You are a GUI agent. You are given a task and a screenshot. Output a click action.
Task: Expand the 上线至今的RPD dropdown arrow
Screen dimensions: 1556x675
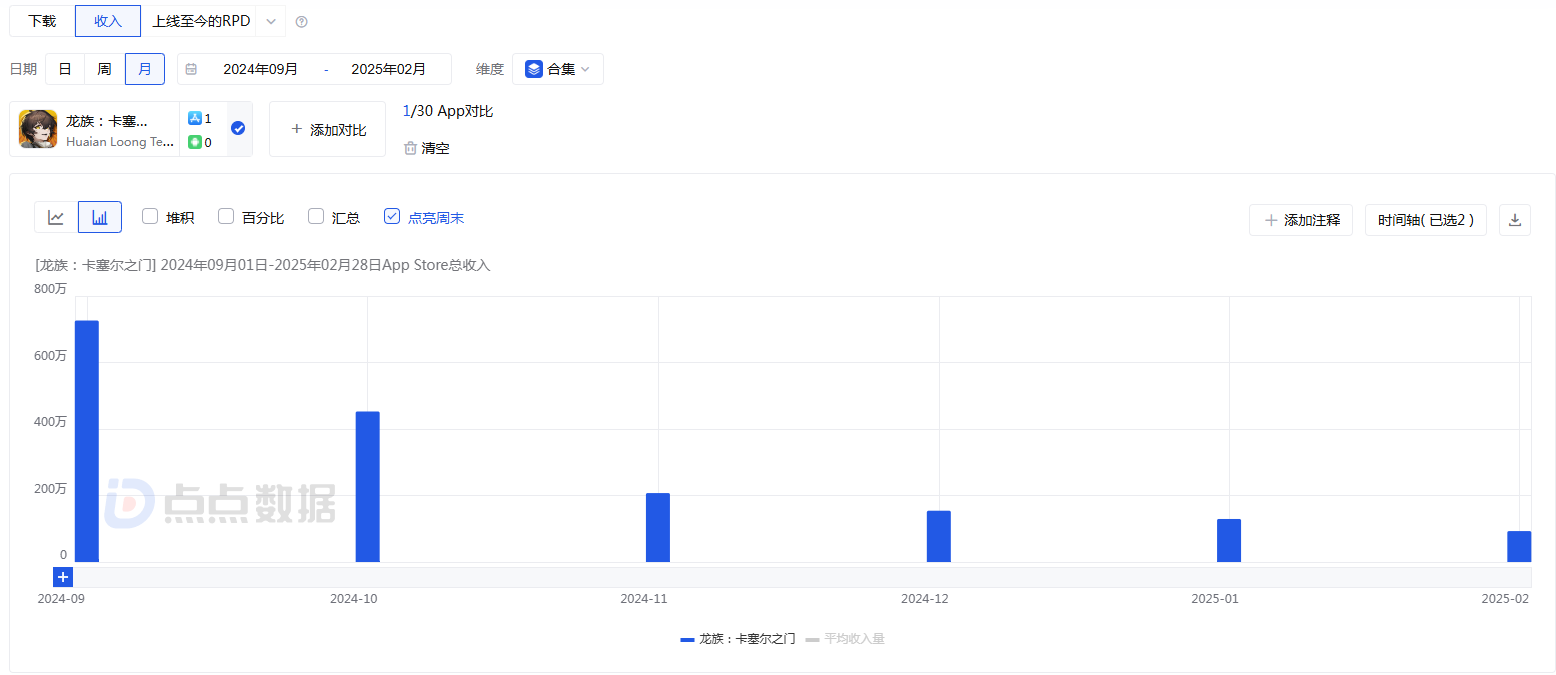271,21
